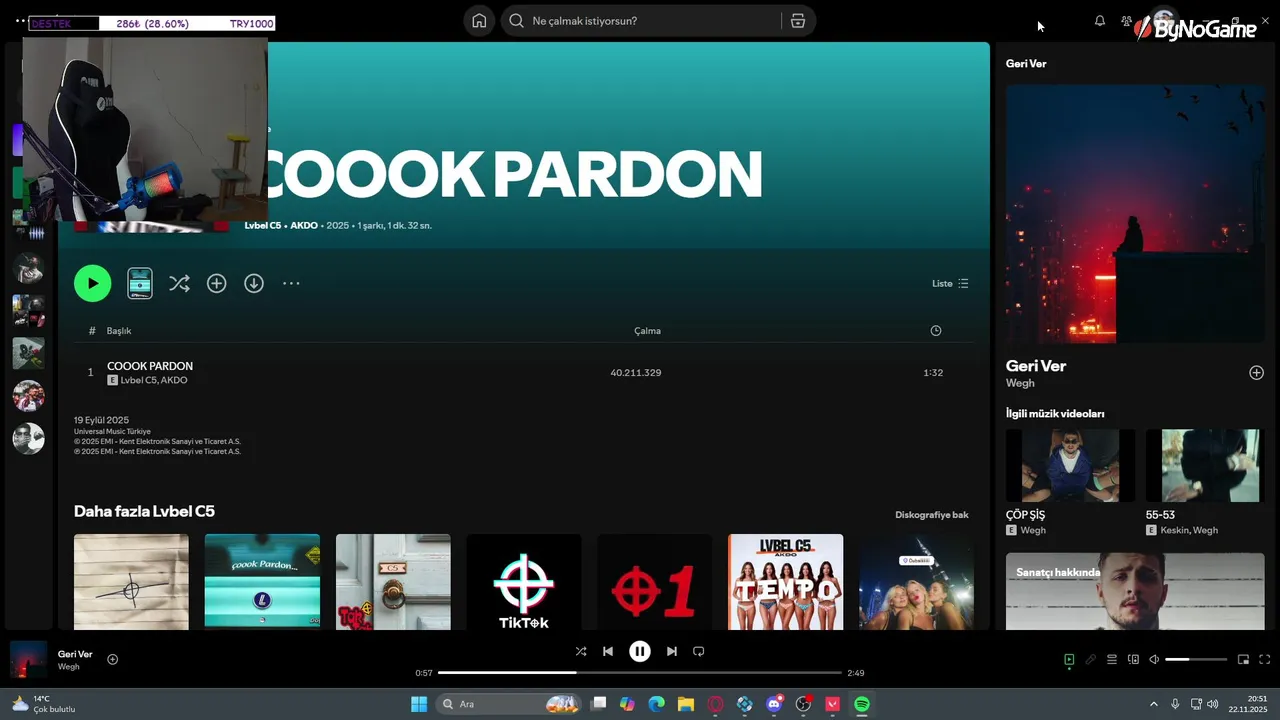Open more options for album
Screen dimensions: 1280x720
click(291, 283)
